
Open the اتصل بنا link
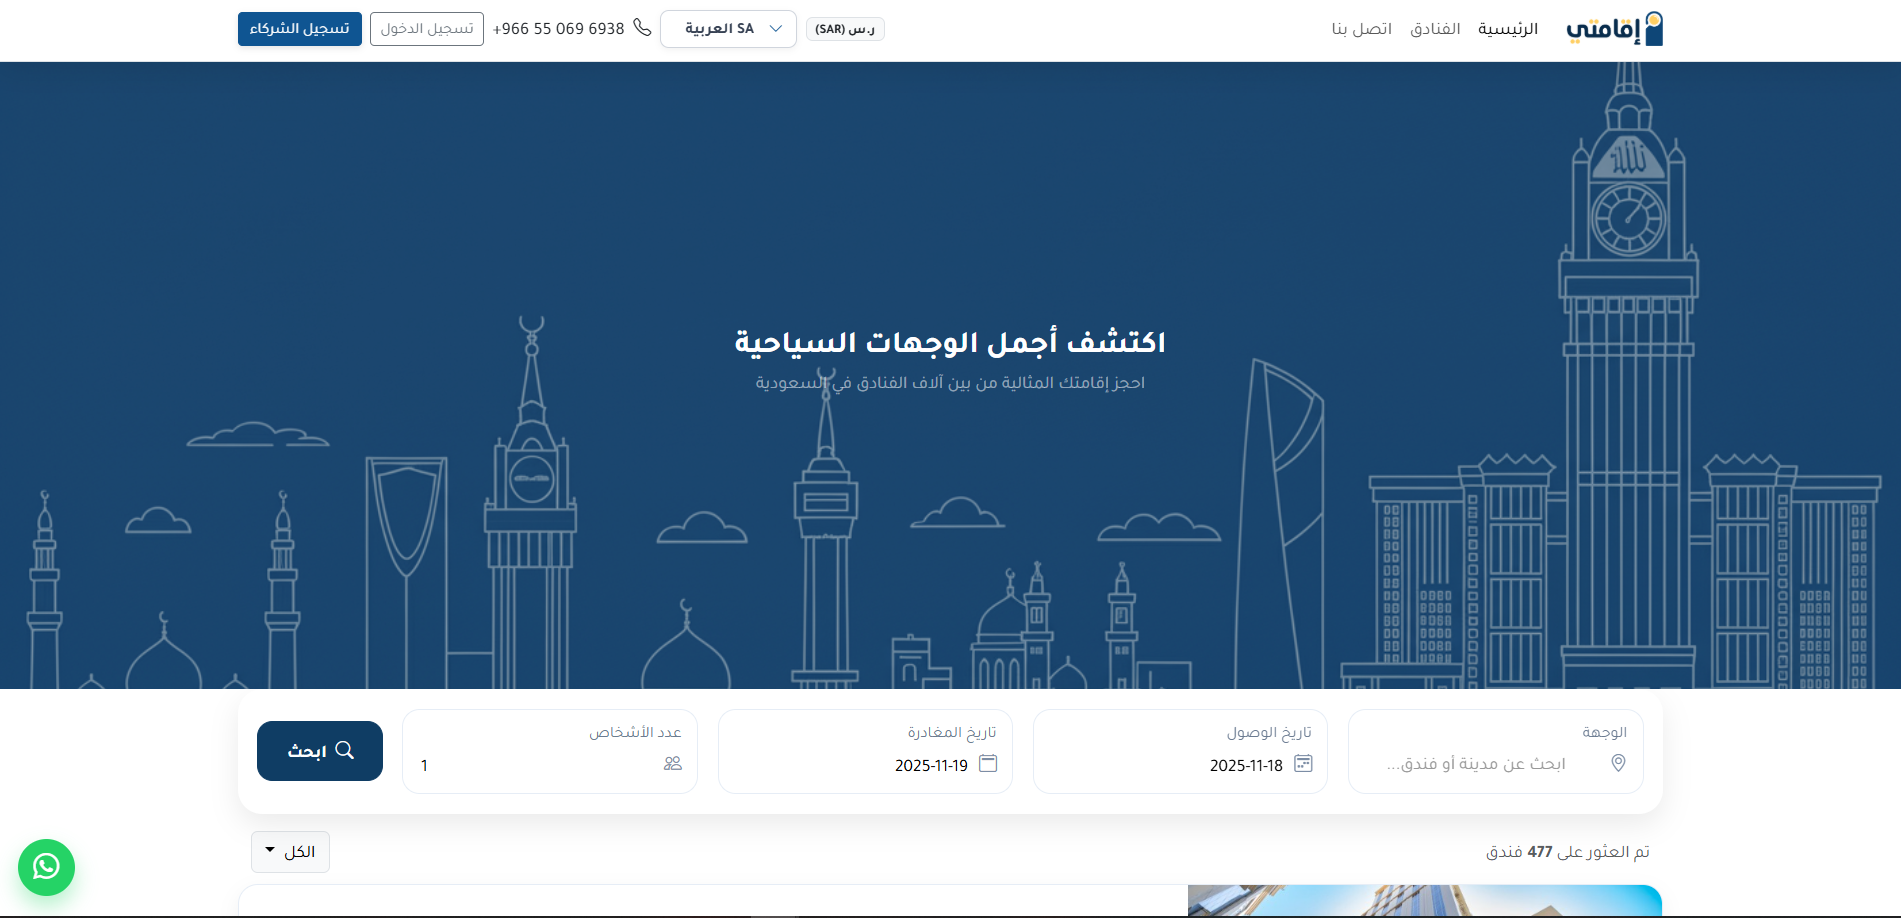click(1362, 28)
